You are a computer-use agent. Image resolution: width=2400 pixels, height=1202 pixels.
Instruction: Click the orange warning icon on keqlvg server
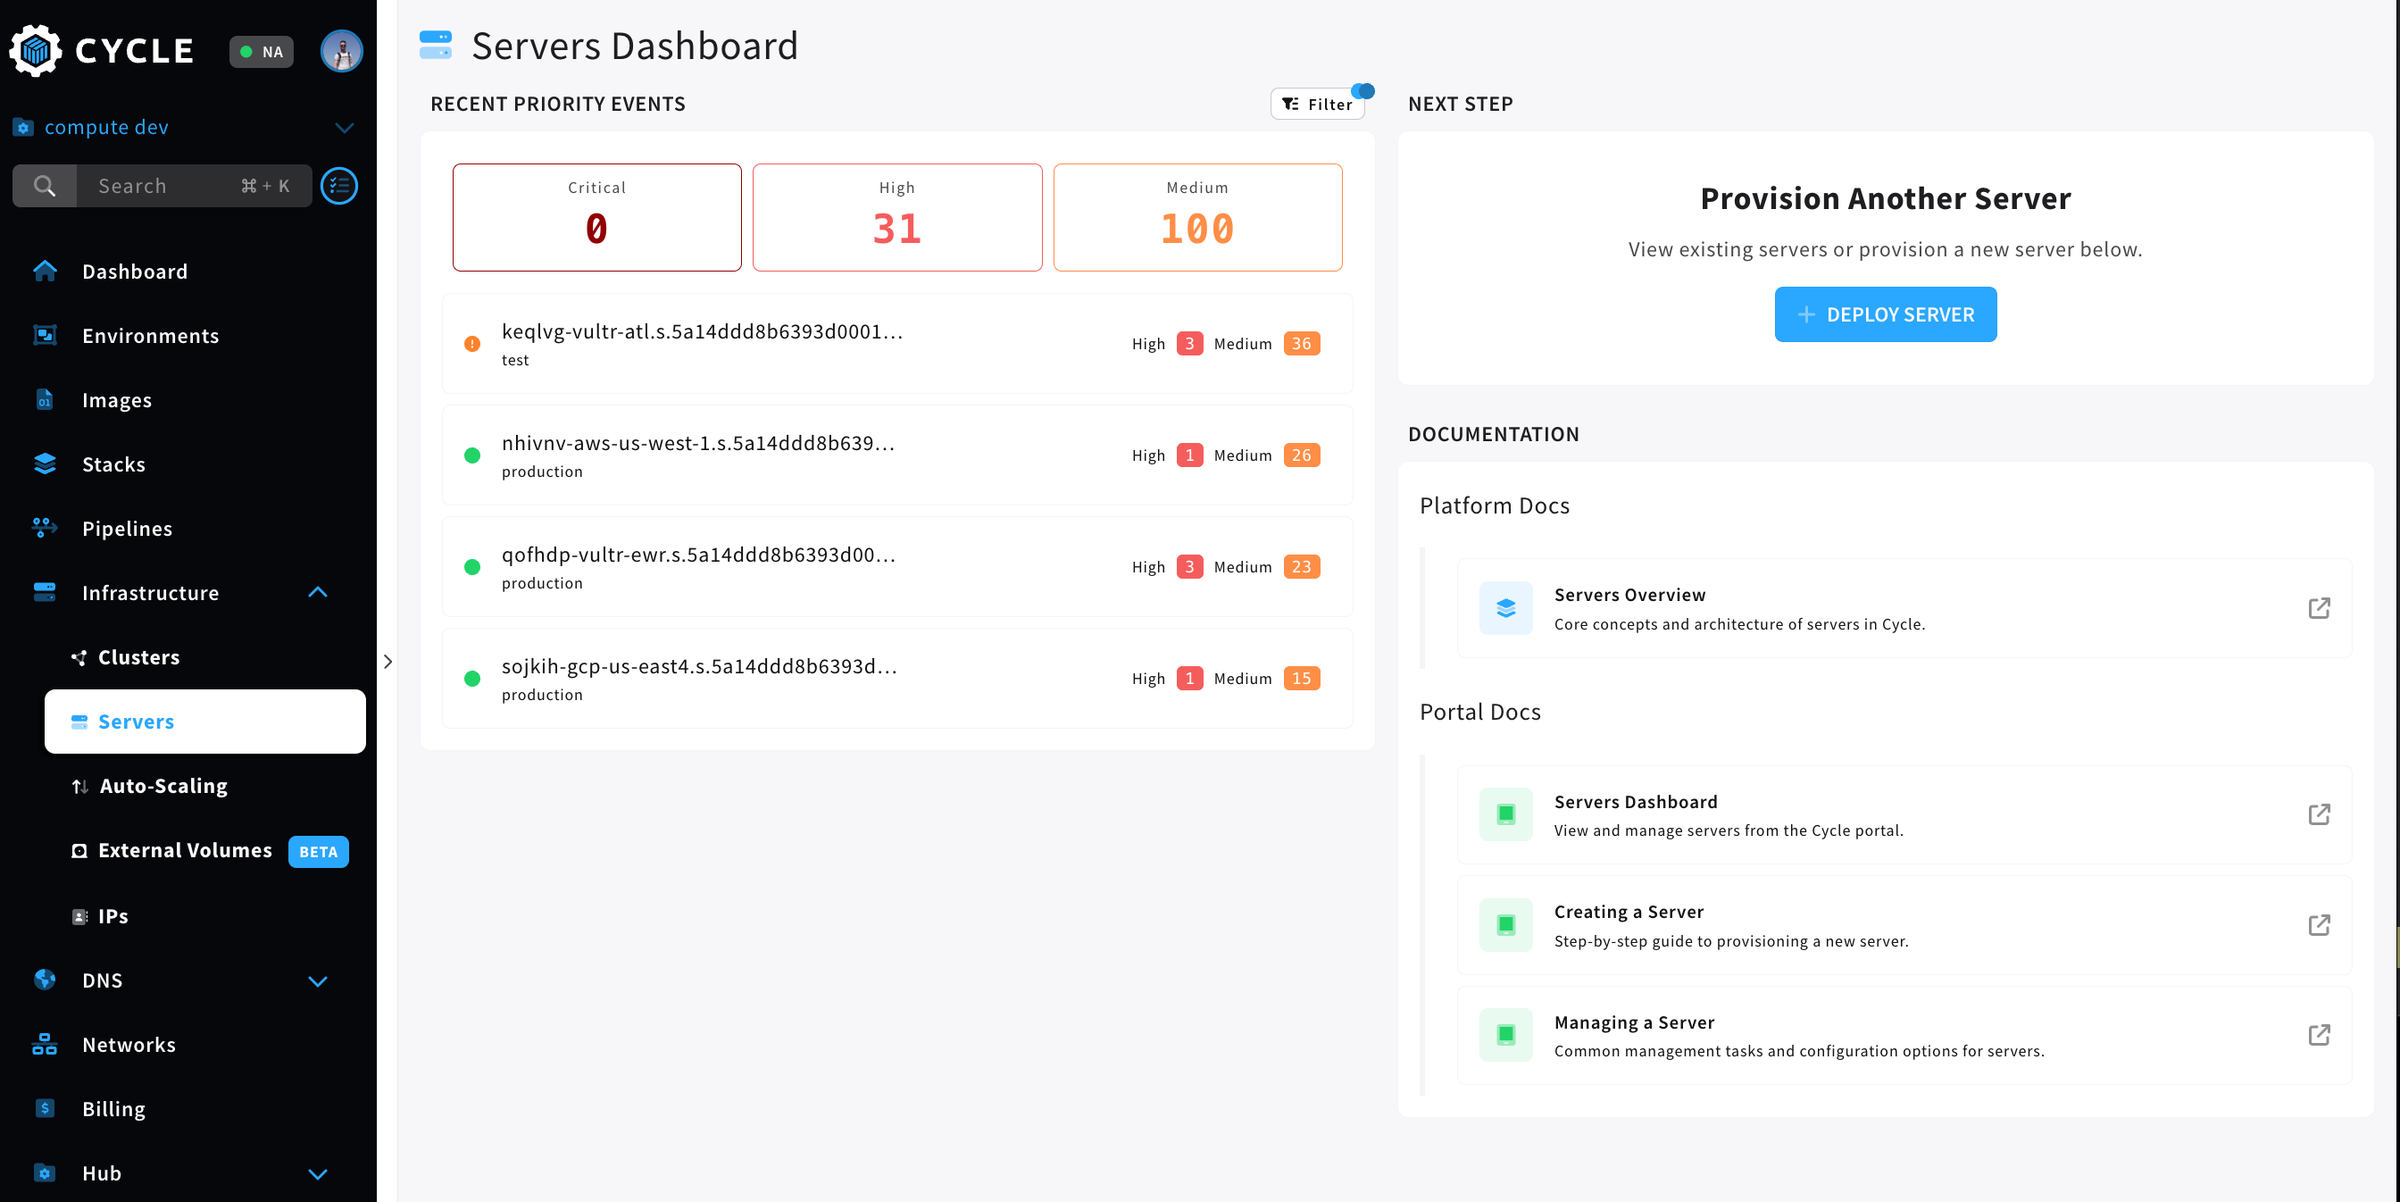[x=472, y=344]
